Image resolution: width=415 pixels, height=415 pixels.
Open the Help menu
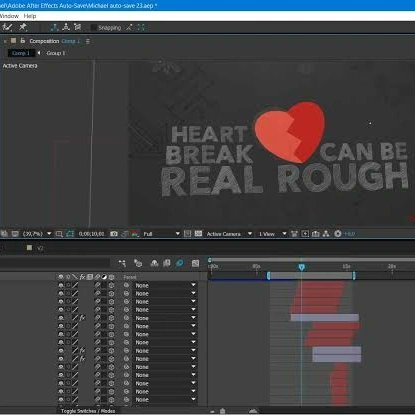click(30, 16)
